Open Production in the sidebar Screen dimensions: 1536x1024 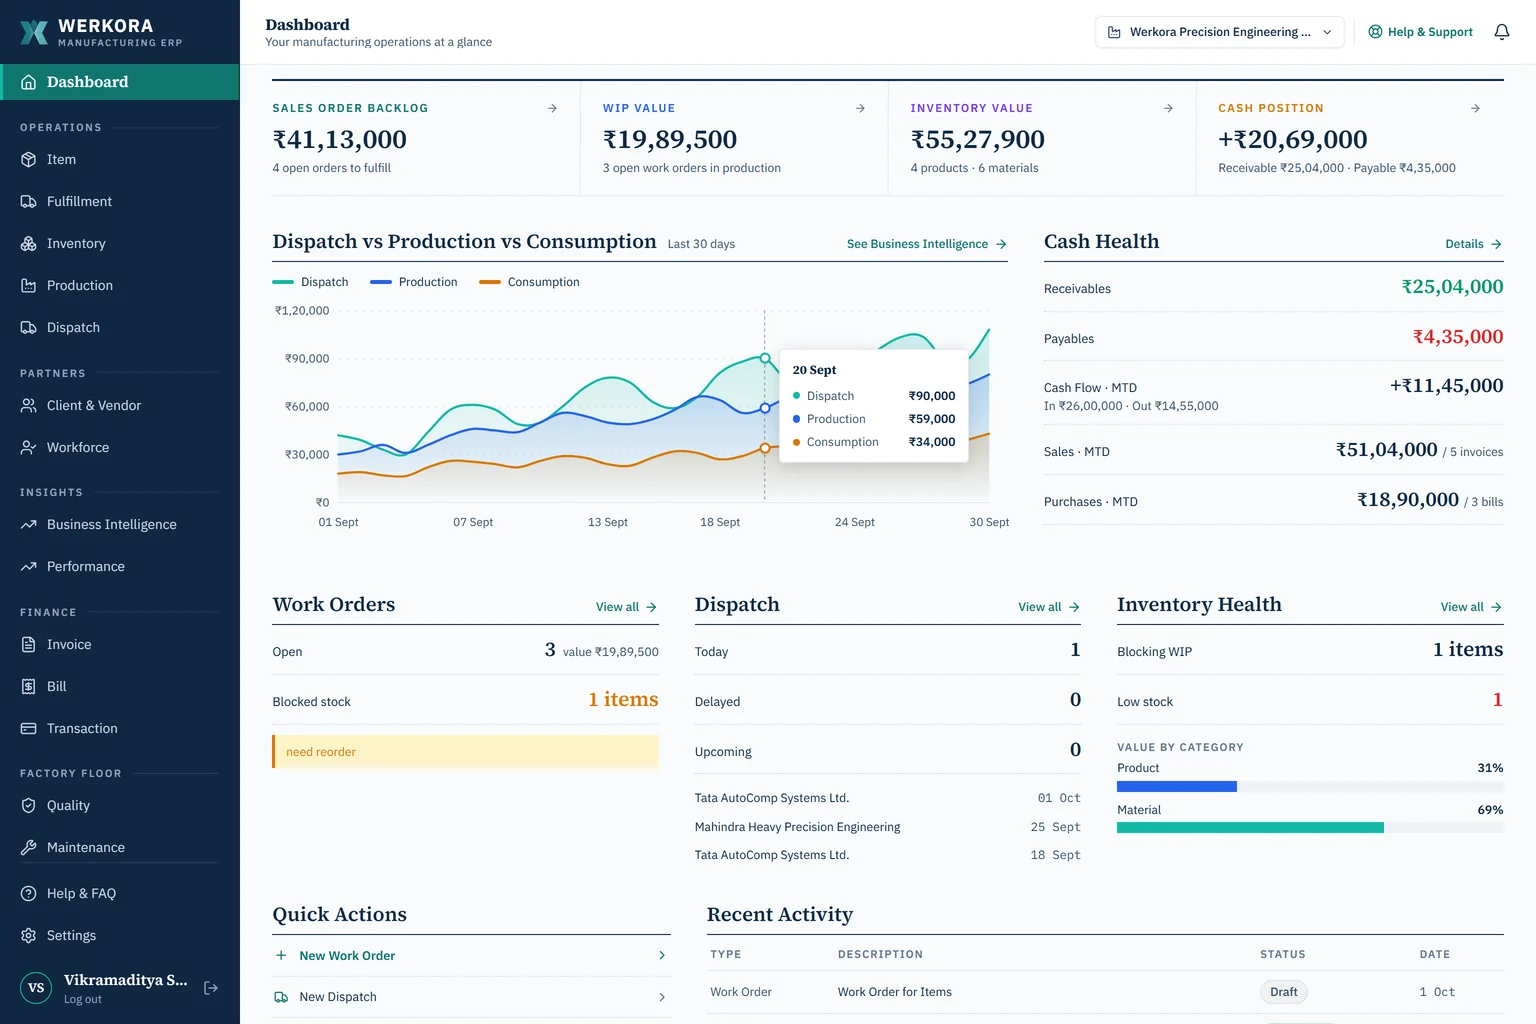pyautogui.click(x=120, y=286)
